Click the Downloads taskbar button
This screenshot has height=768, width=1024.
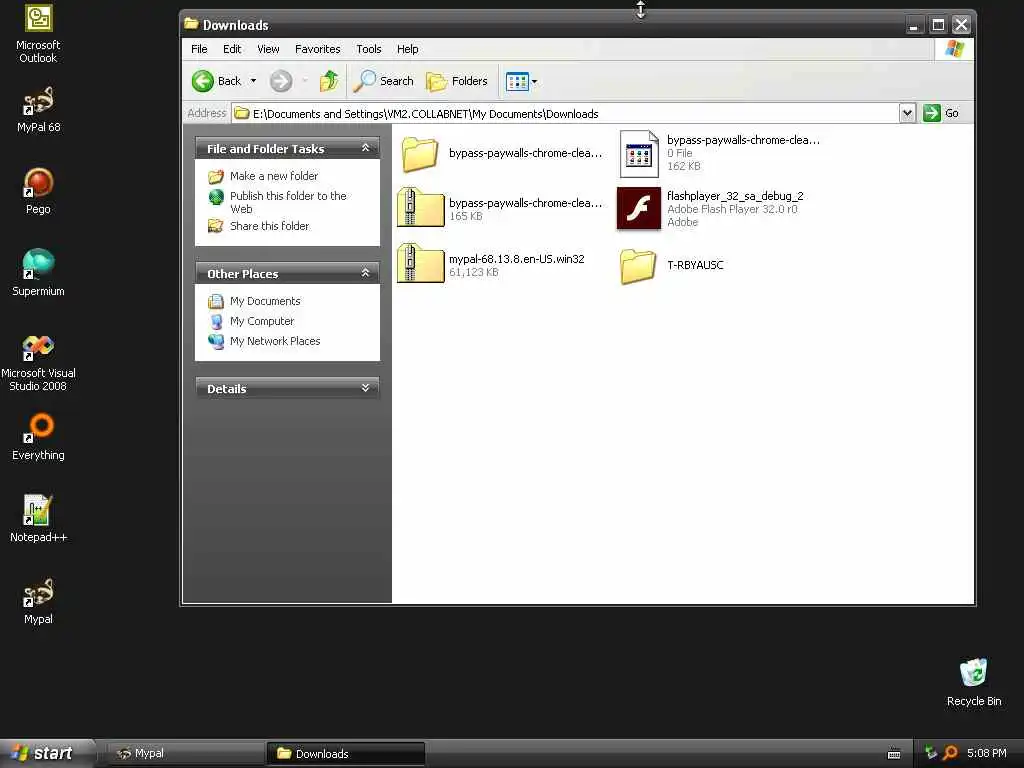point(346,754)
